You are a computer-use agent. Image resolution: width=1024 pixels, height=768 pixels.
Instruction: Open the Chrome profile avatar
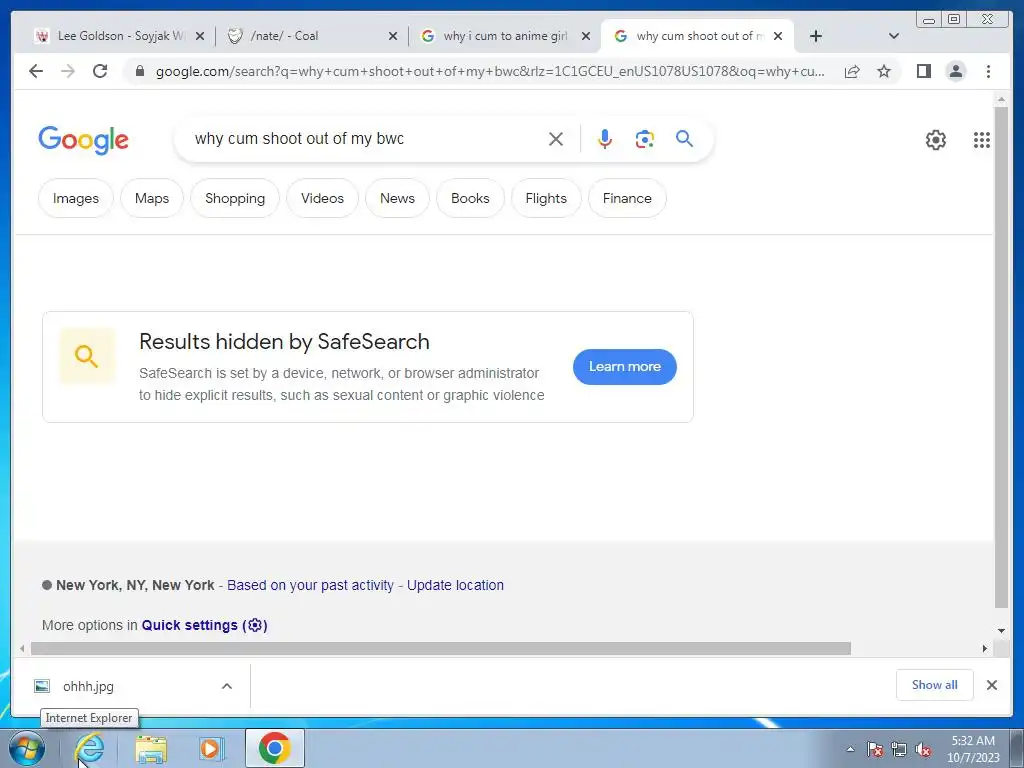955,71
